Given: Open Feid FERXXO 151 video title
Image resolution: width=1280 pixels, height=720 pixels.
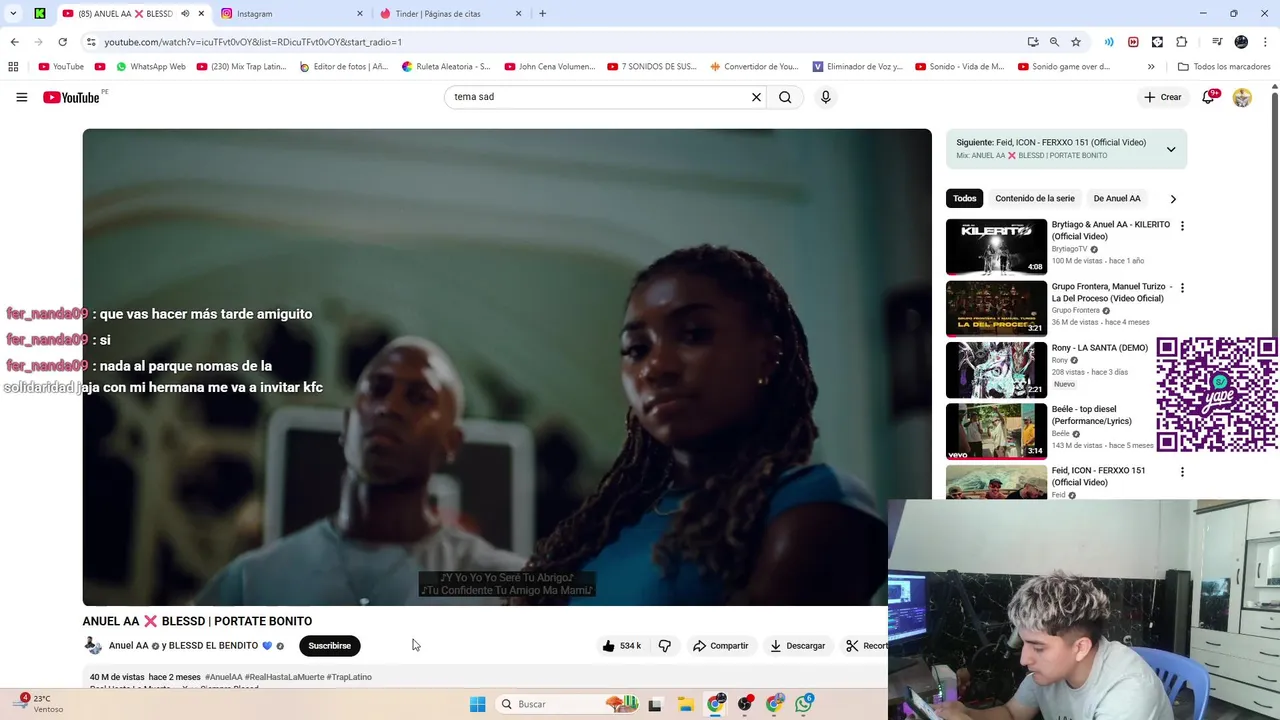Looking at the screenshot, I should point(1098,476).
